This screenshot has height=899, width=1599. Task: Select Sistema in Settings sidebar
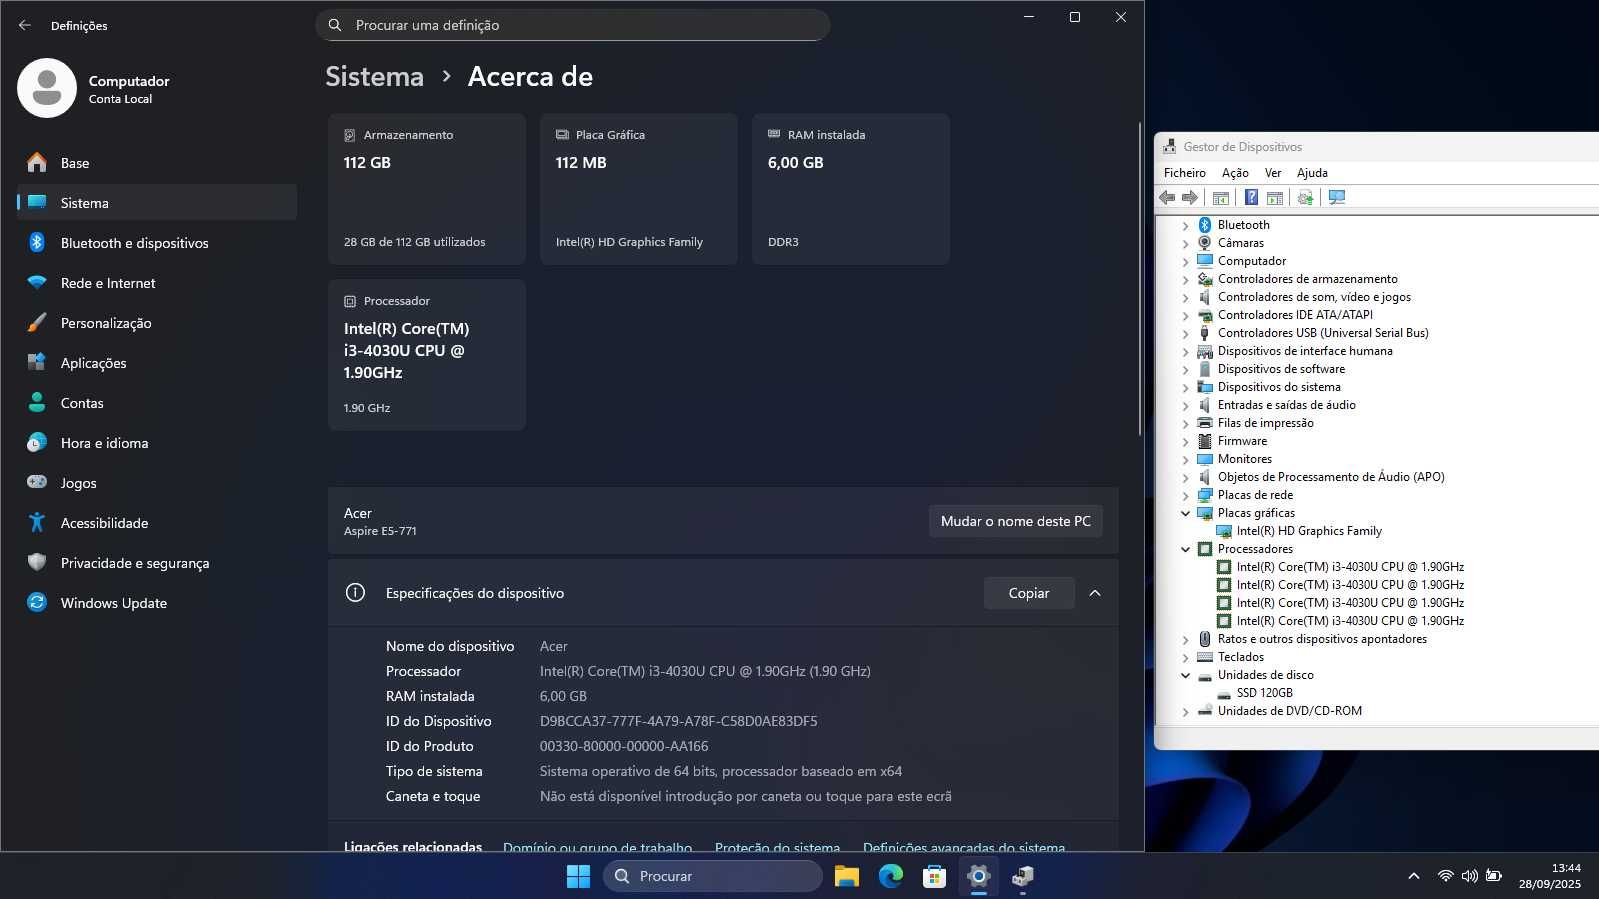point(157,203)
